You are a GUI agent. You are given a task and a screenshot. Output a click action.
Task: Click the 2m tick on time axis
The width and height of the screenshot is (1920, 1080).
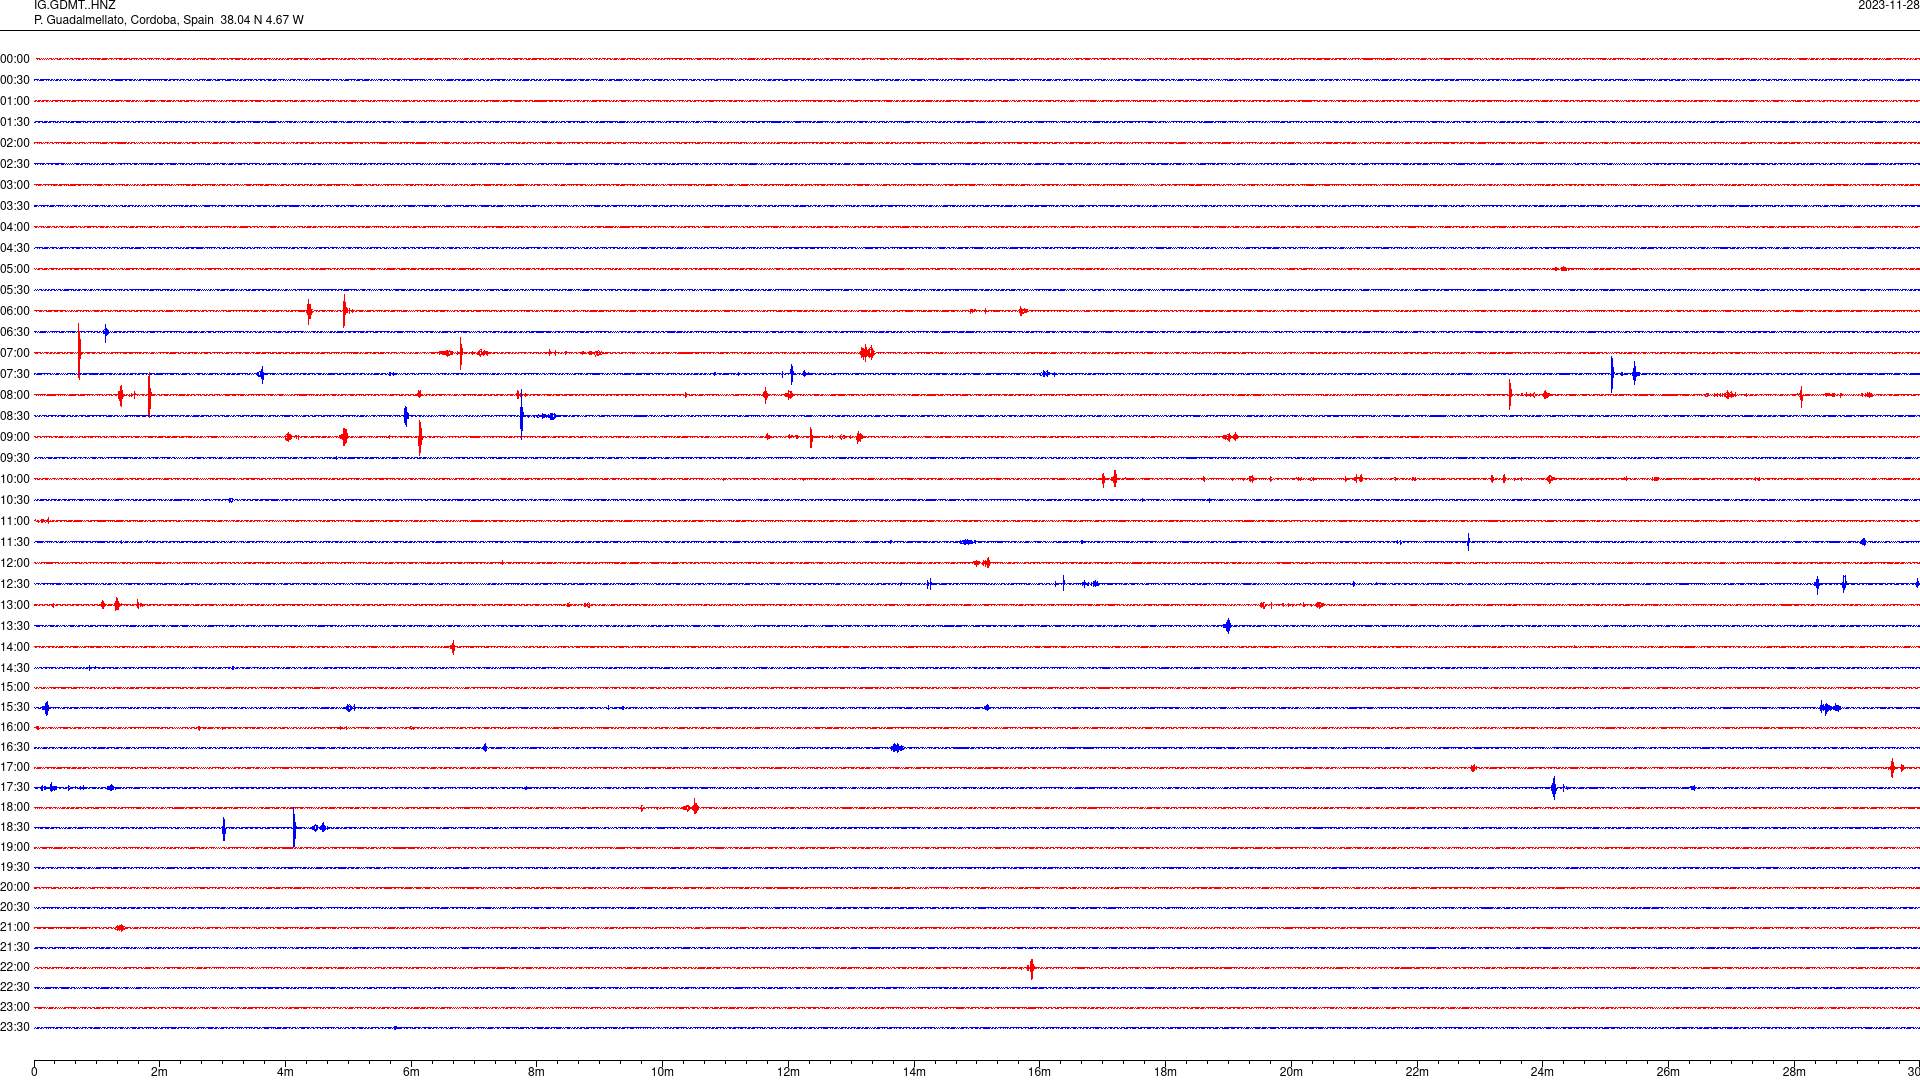(160, 1072)
